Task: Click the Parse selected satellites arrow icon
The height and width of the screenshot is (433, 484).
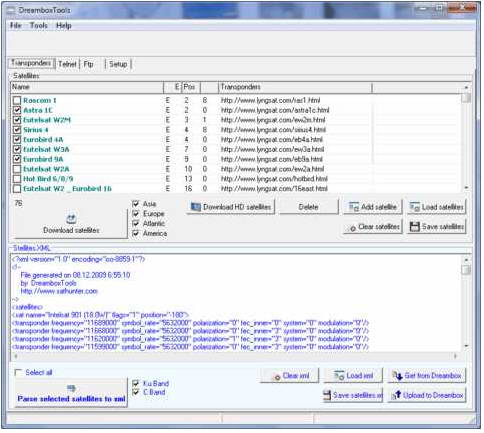Action: 71,388
